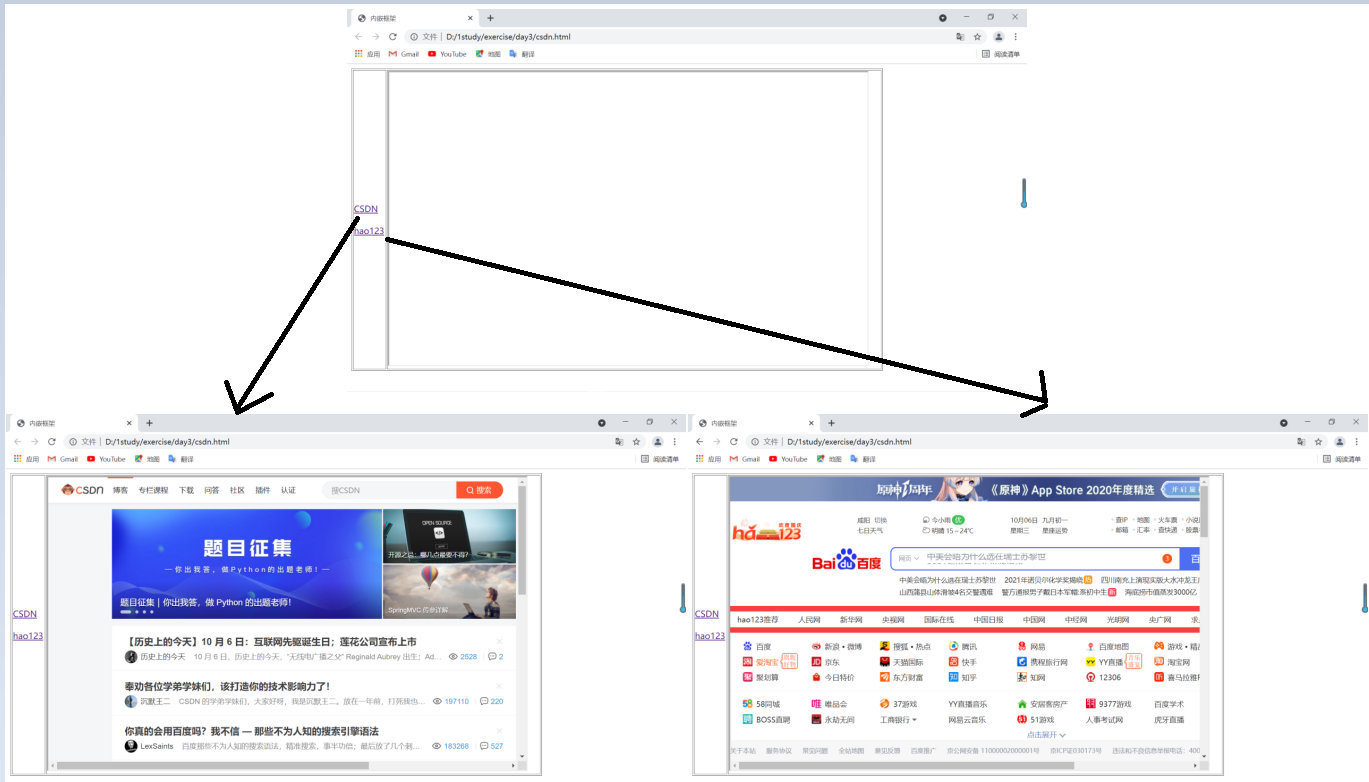Open 社区 in the CSDN navigation
1369x782 pixels.
[237, 490]
